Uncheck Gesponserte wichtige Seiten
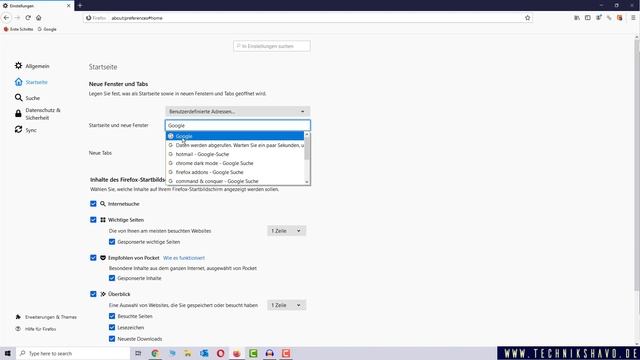 pyautogui.click(x=112, y=242)
